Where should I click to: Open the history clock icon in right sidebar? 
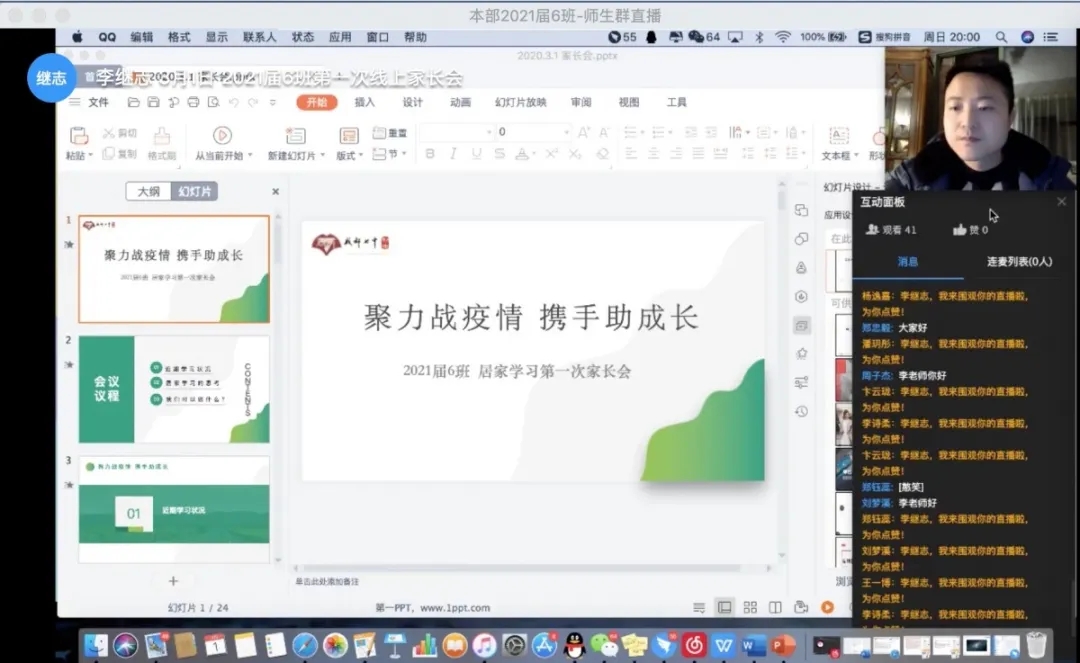coord(801,411)
